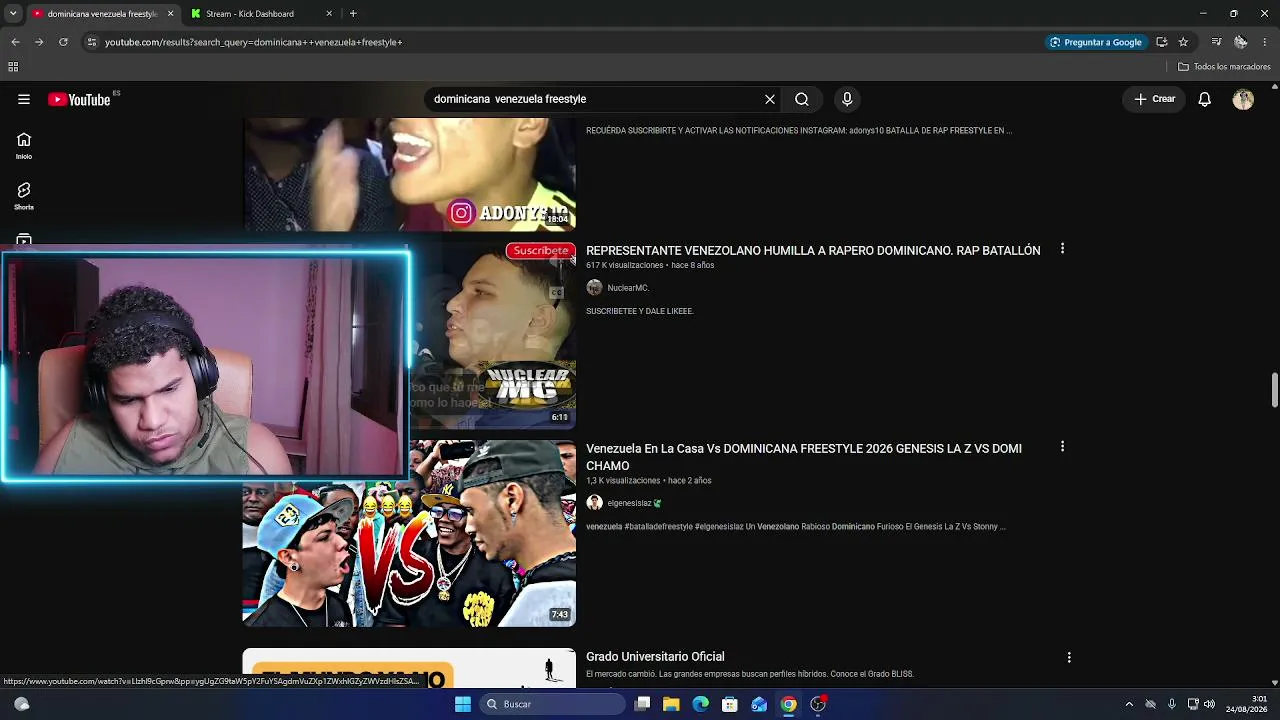
Task: Open Inicio in the YouTube sidebar
Action: [24, 146]
